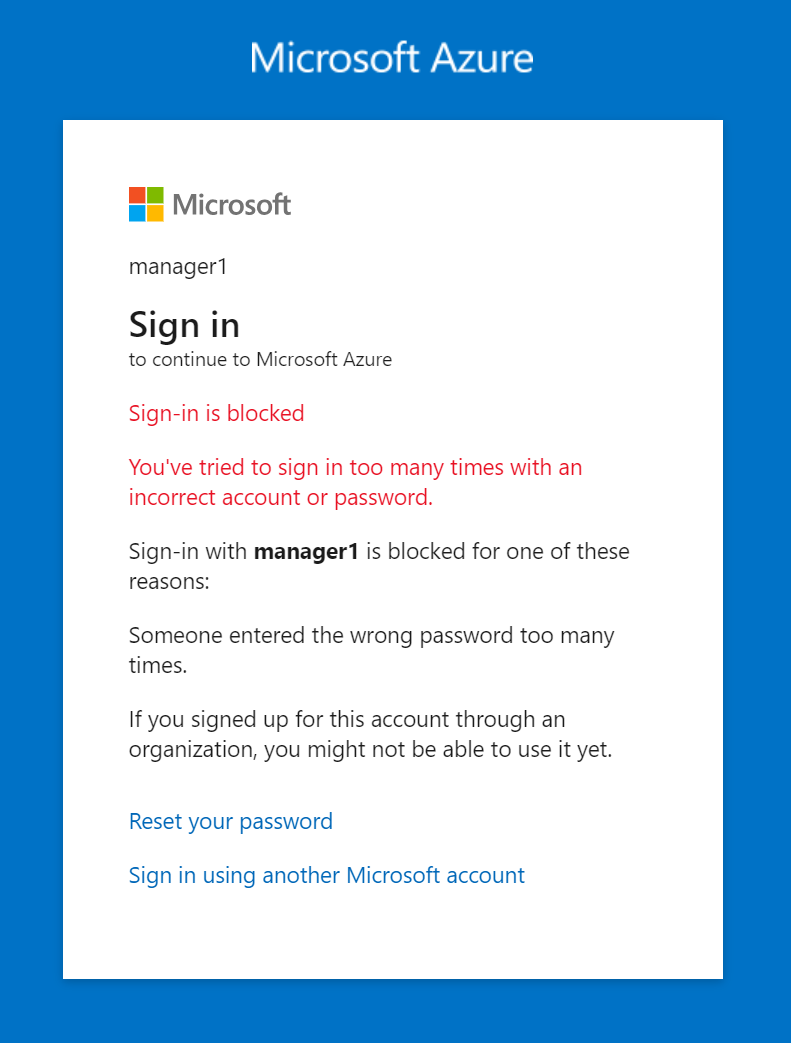Click the blue square of the Microsoft logo
Image resolution: width=791 pixels, height=1043 pixels.
(137, 214)
